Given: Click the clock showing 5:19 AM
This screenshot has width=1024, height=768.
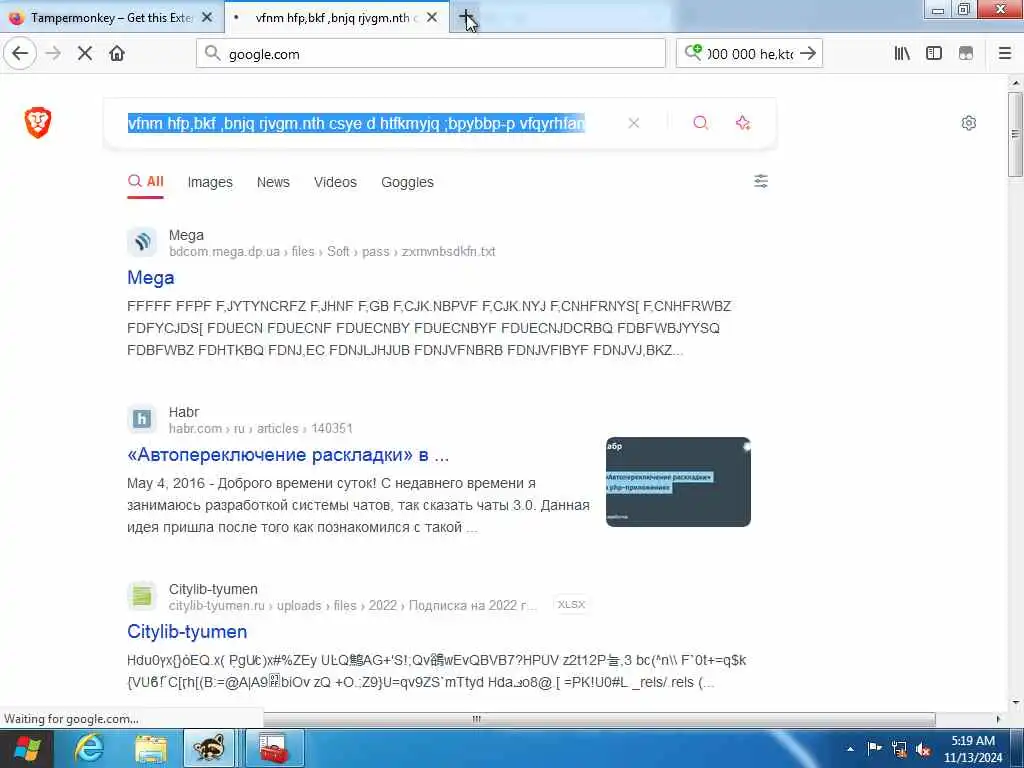Looking at the screenshot, I should coord(973,749).
